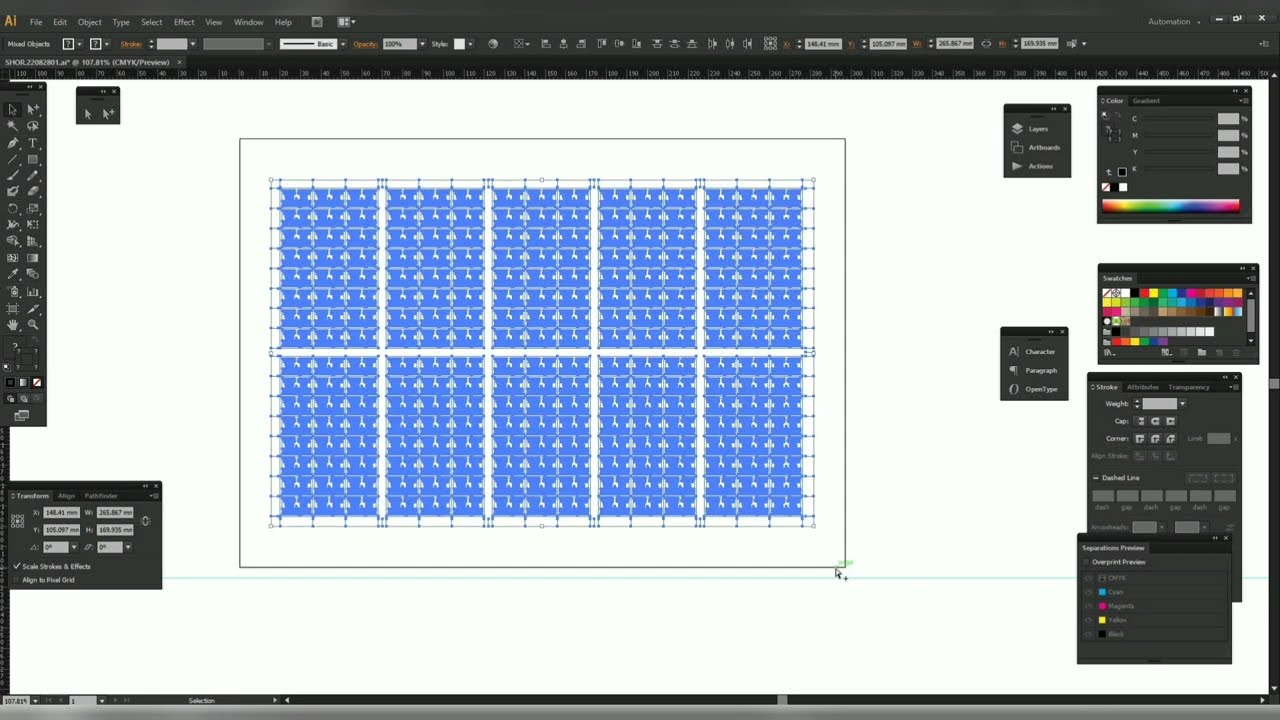1280x720 pixels.
Task: Click the Y position field in Transform panel
Action: click(x=61, y=530)
